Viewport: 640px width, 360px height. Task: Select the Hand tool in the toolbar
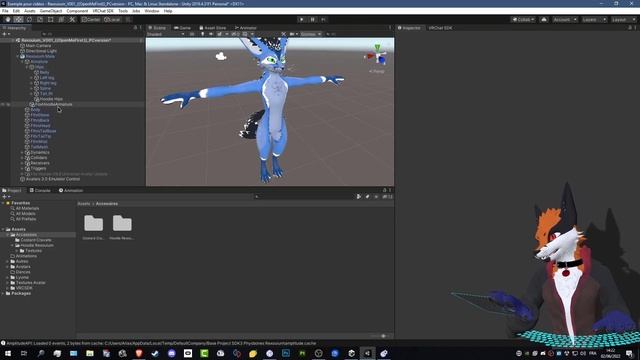(8, 19)
